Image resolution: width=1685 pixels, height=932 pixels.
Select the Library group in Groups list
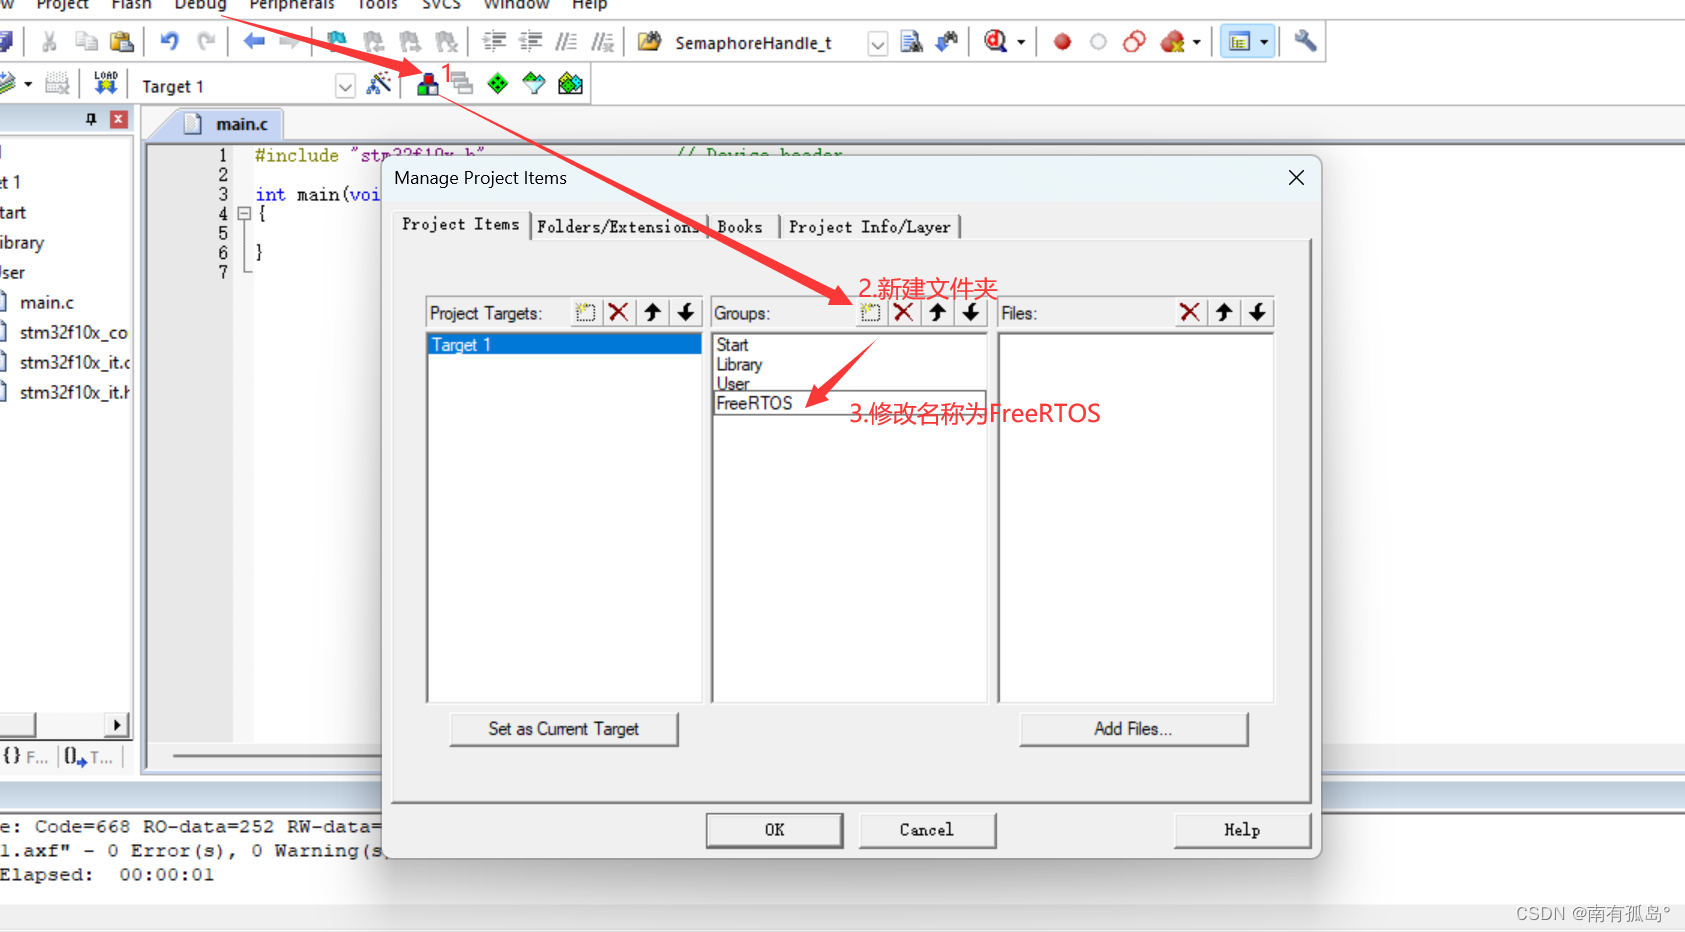click(739, 365)
